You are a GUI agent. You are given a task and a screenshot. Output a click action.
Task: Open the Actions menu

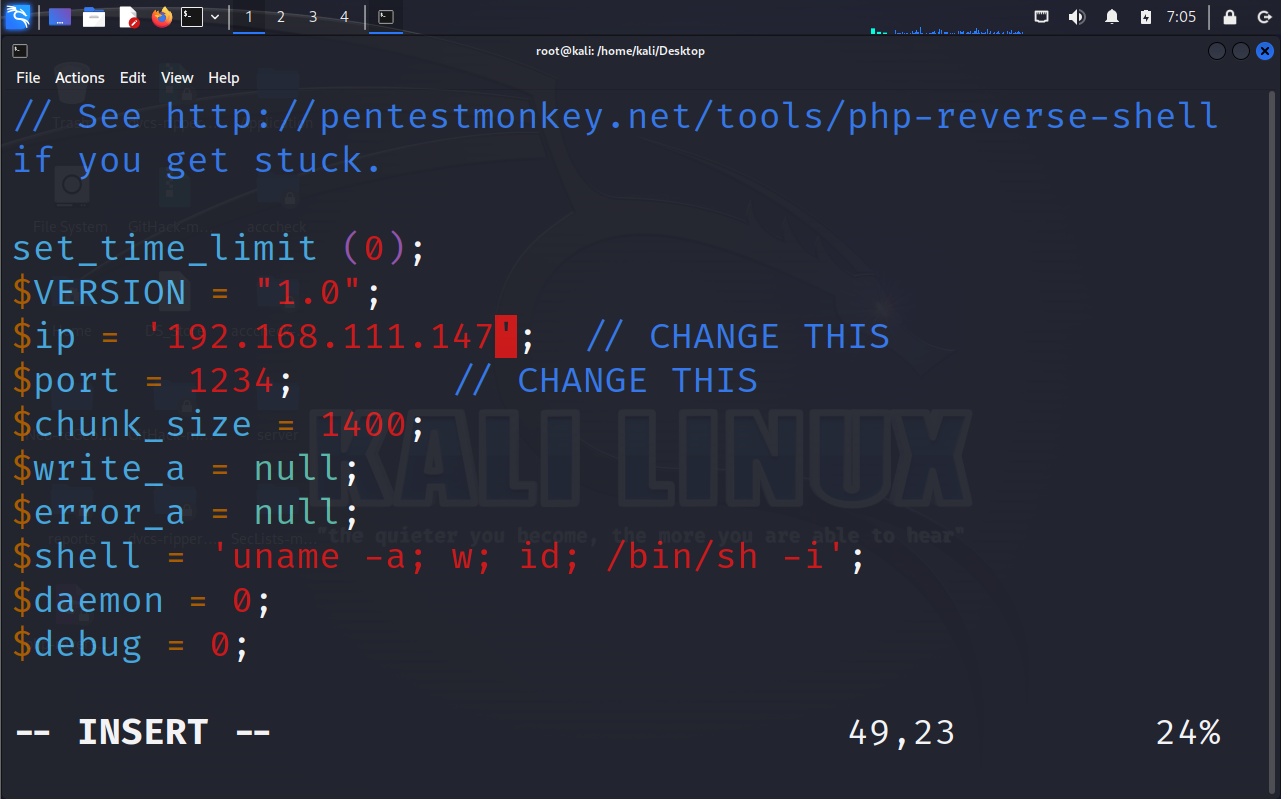click(x=80, y=77)
